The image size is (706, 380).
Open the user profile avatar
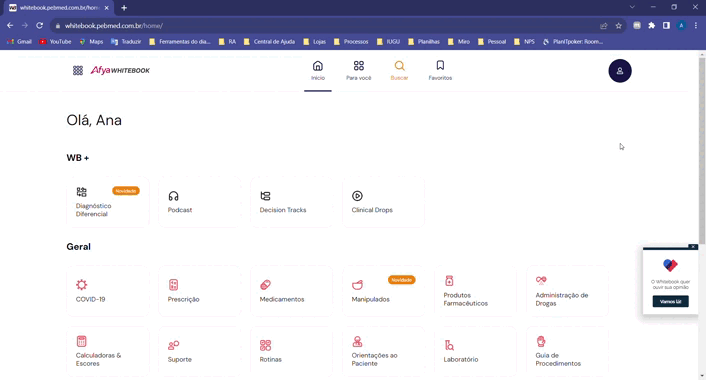coord(620,71)
